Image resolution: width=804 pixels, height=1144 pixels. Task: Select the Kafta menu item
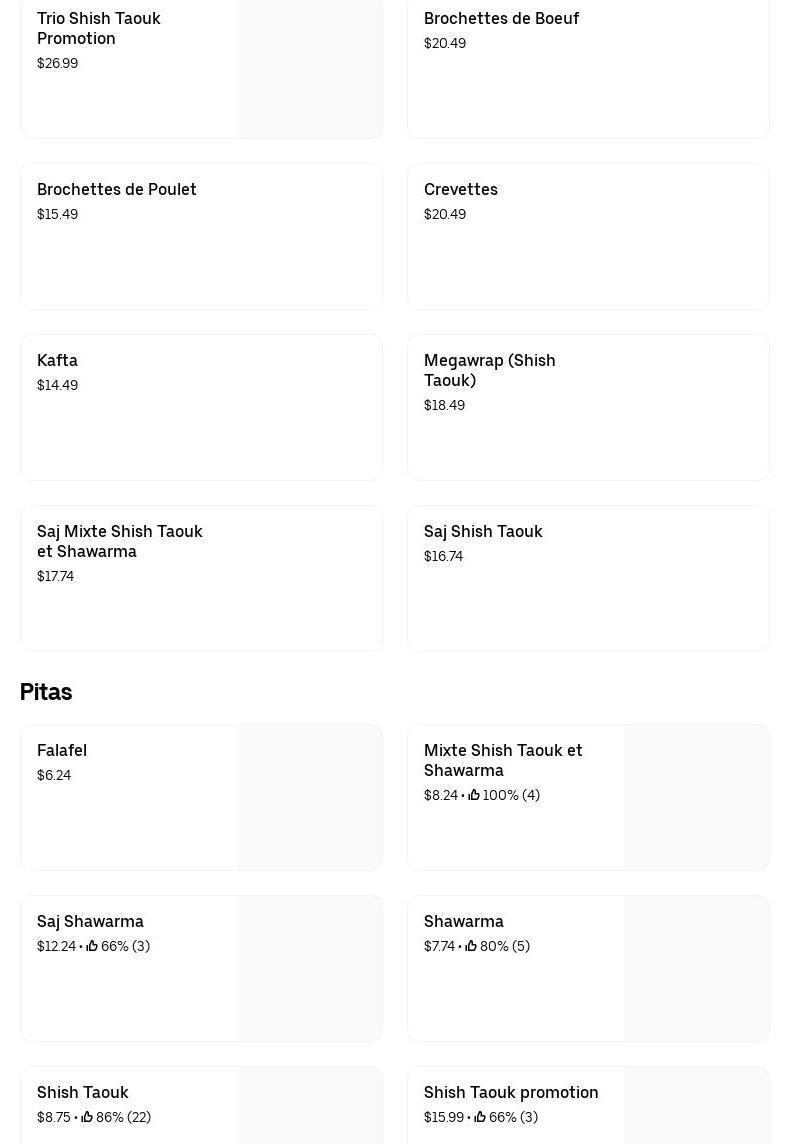tap(57, 360)
